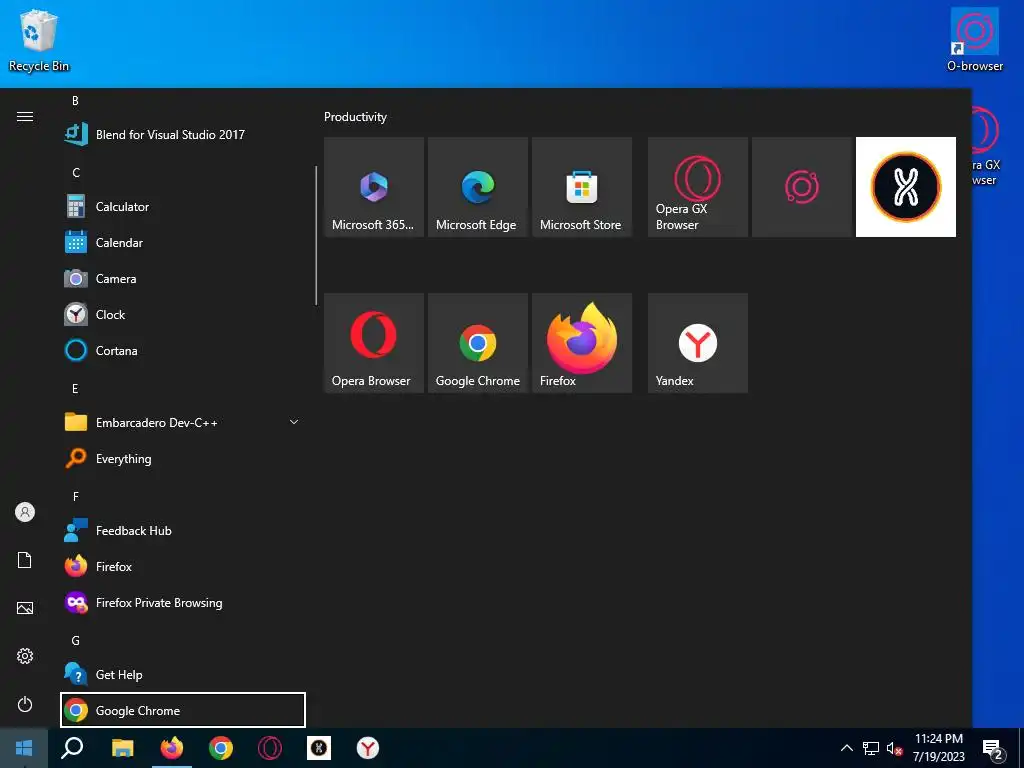The image size is (1024, 768).
Task: Open the Microsoft Store tile
Action: click(x=582, y=187)
